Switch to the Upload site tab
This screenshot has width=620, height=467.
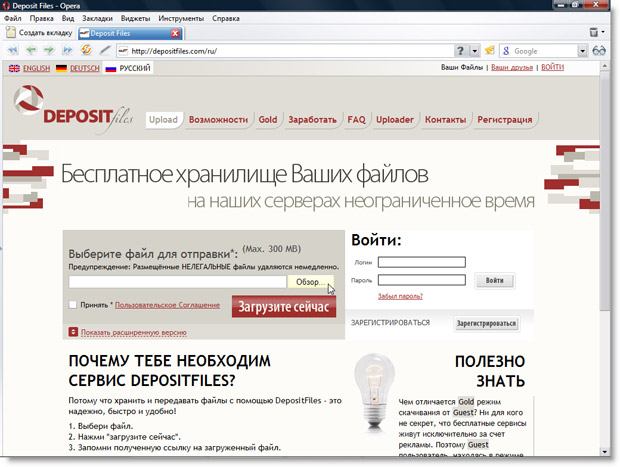(x=163, y=120)
